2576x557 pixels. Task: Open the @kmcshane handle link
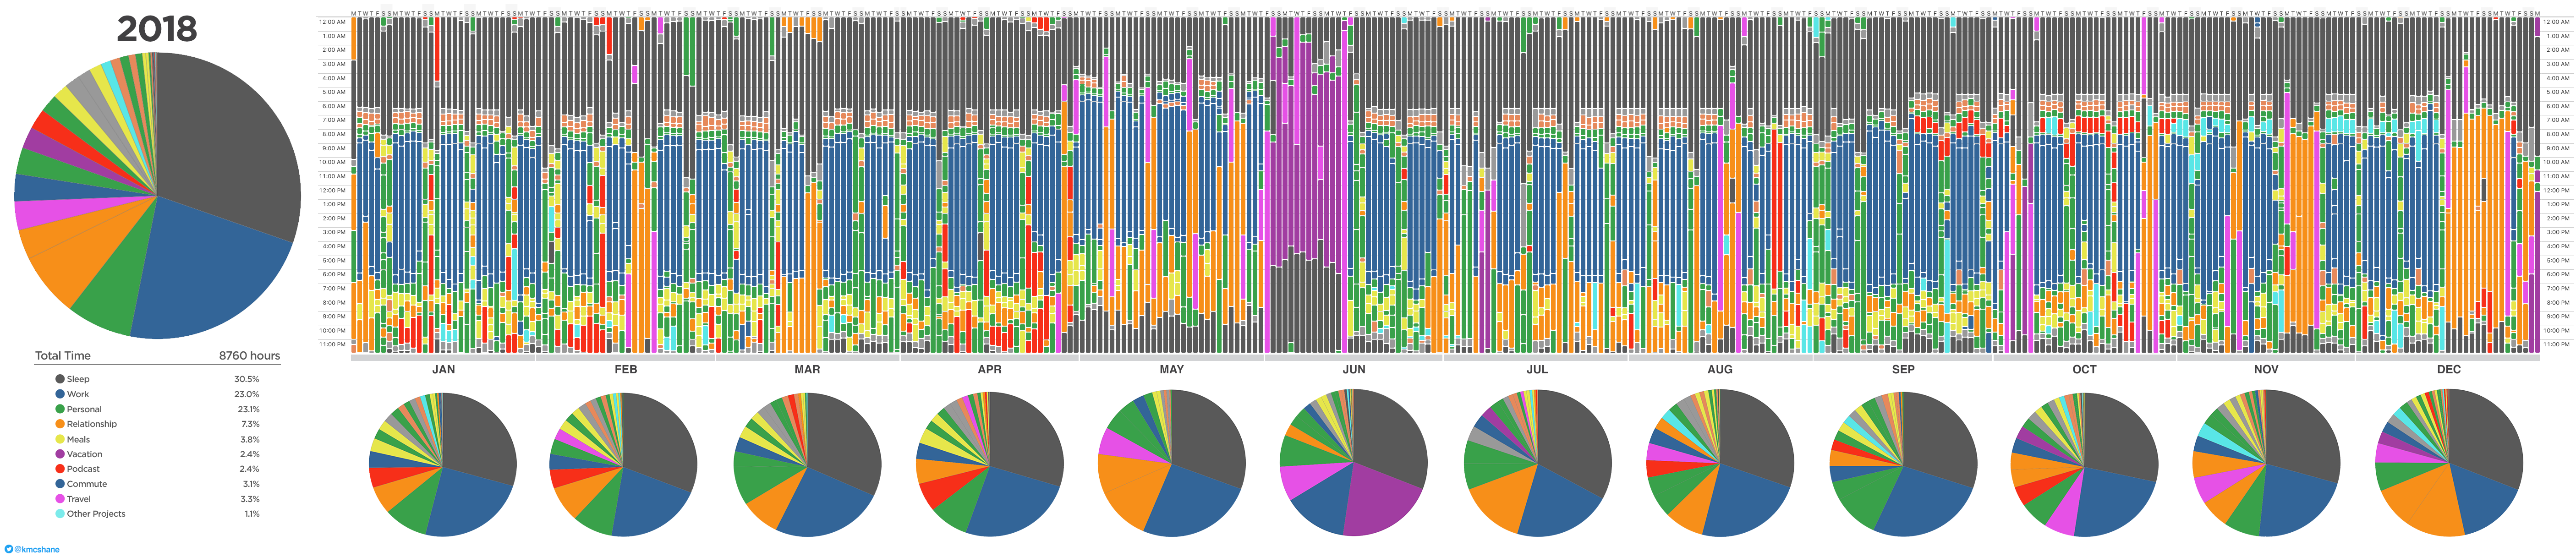click(37, 549)
